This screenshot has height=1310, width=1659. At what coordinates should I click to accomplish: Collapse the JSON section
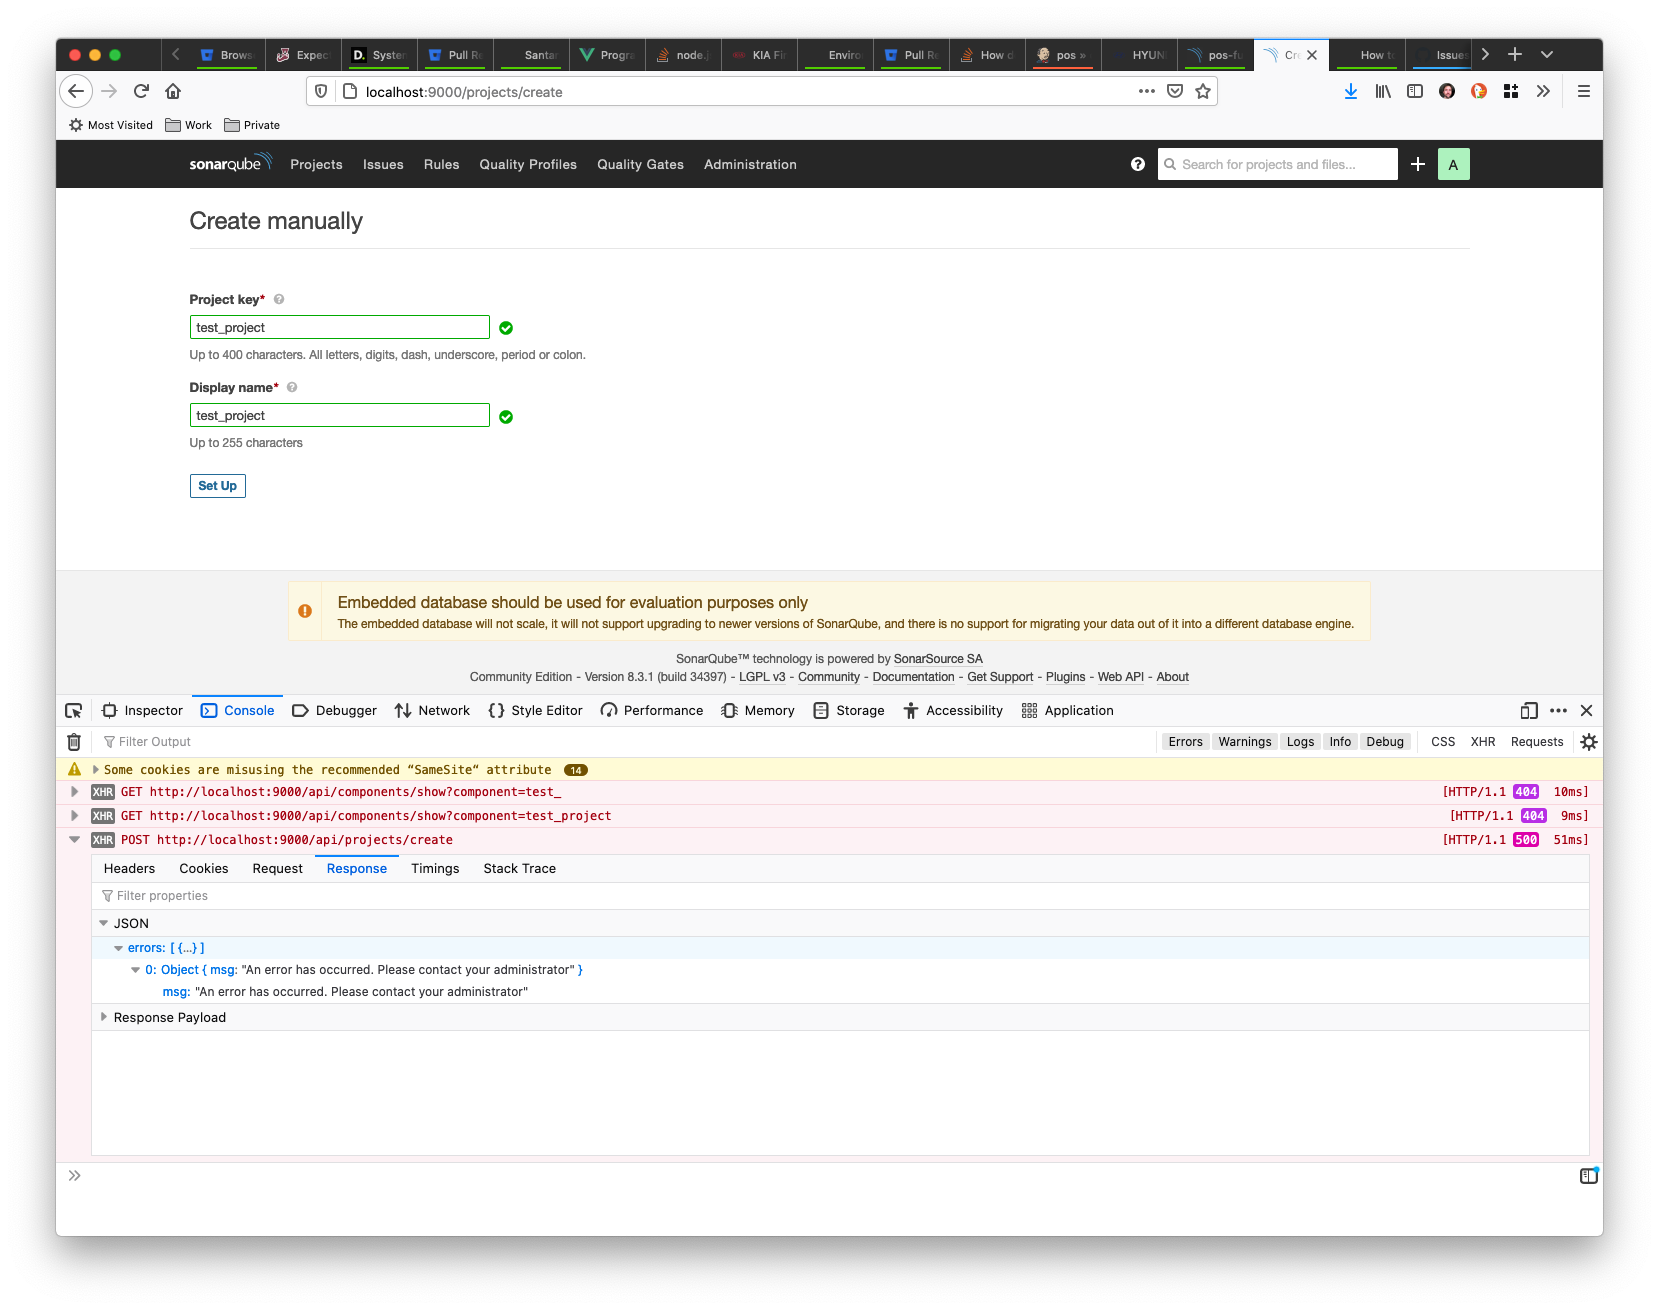click(104, 924)
